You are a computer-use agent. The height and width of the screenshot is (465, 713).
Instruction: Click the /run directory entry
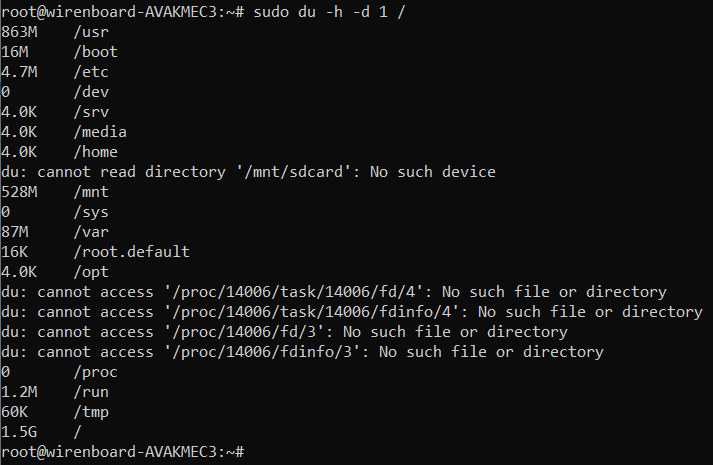(91, 392)
